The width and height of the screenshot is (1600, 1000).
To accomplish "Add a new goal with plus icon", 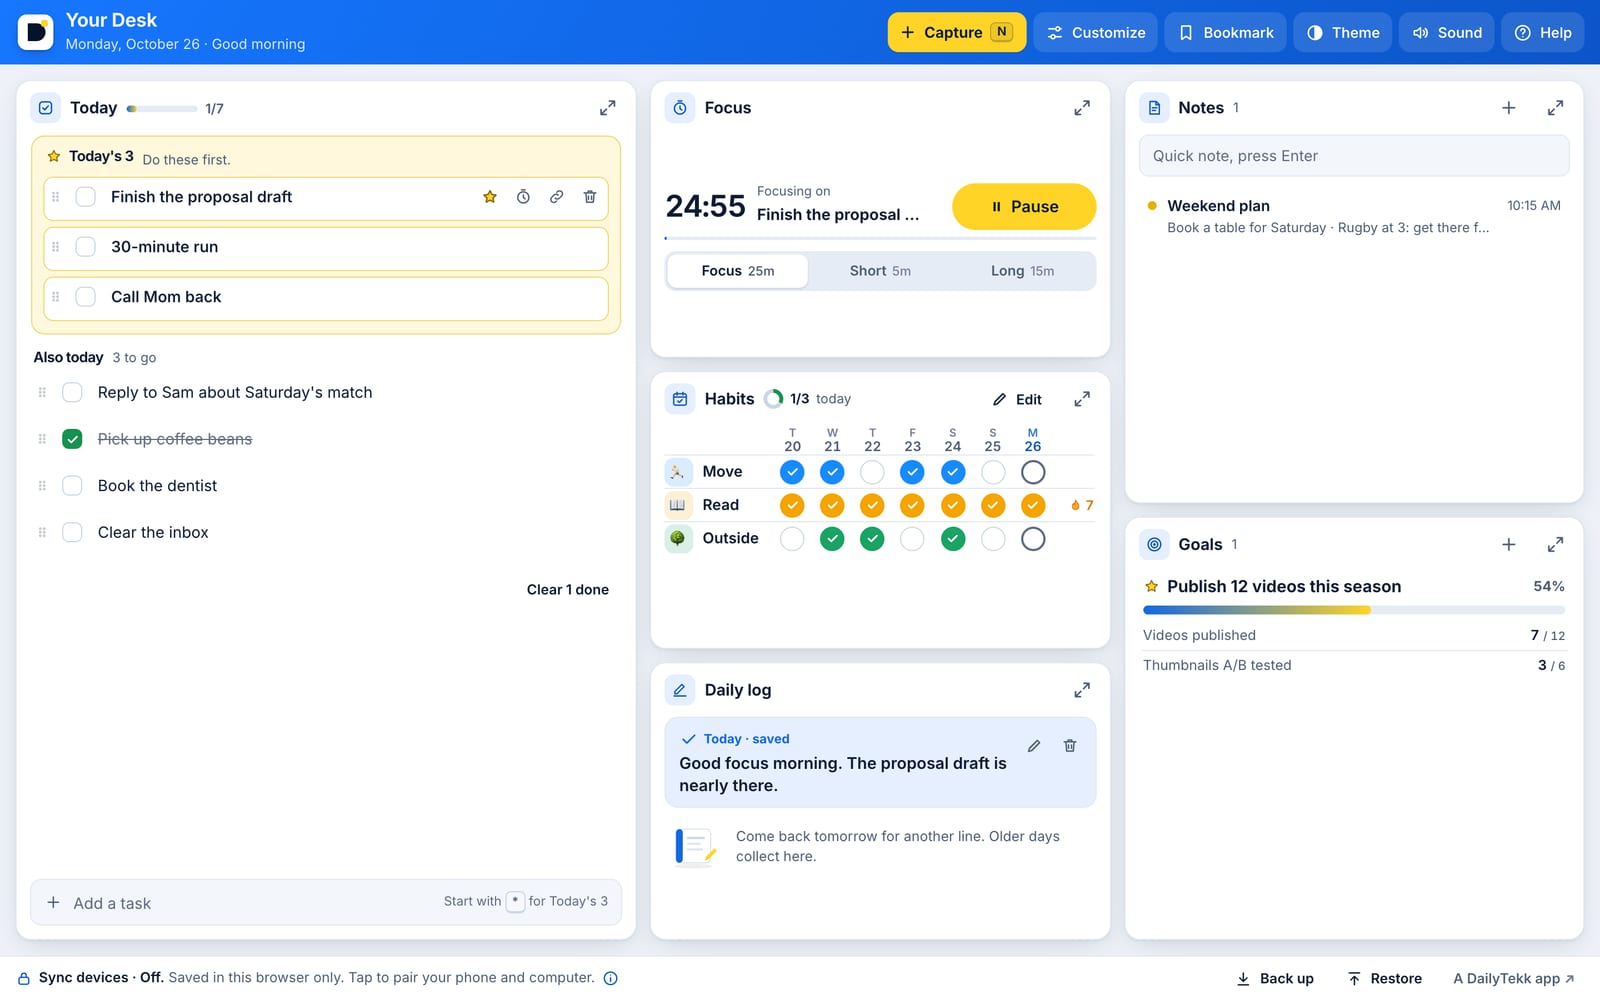I will (x=1509, y=545).
